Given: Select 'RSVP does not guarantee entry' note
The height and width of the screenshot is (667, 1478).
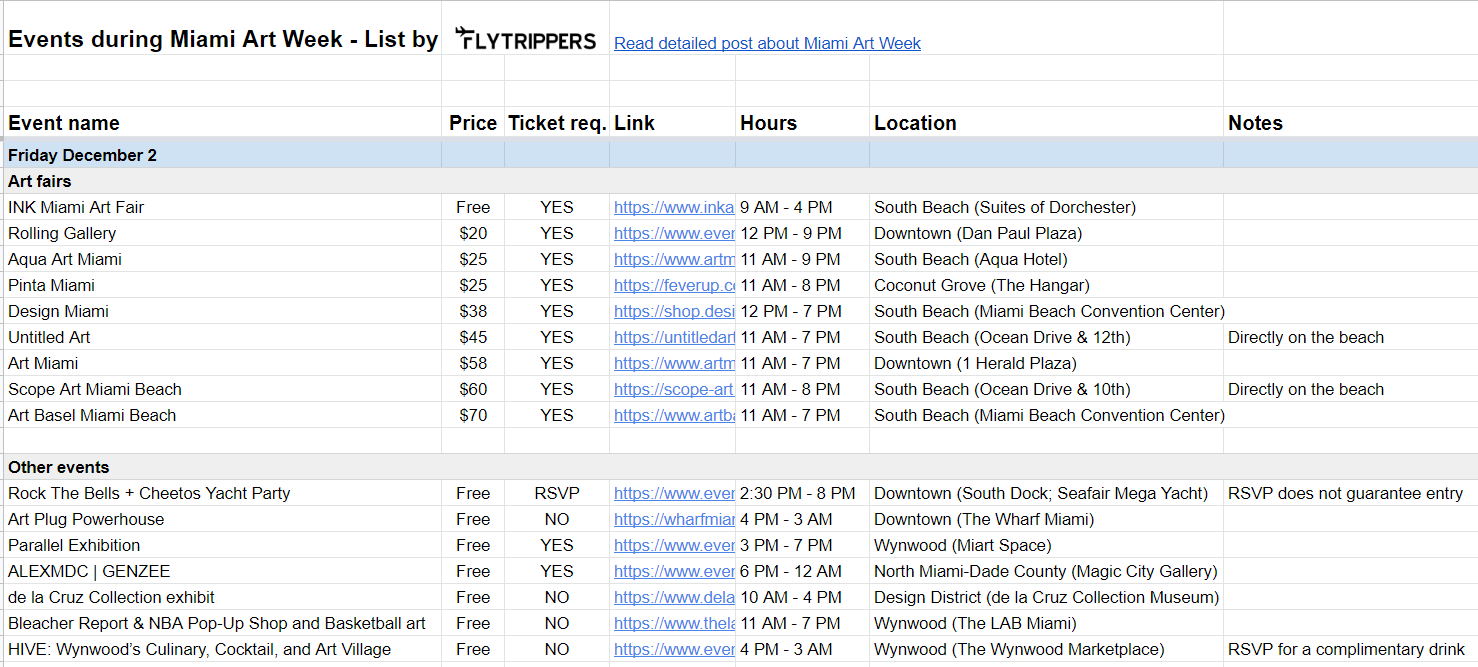Looking at the screenshot, I should 1350,493.
